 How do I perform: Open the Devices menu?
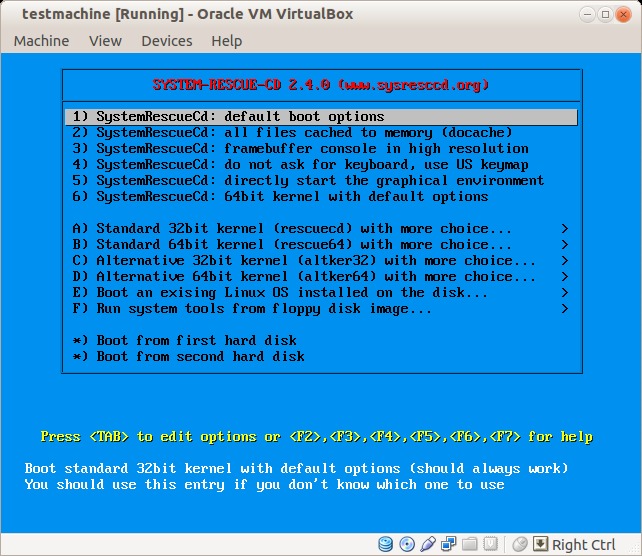(167, 41)
